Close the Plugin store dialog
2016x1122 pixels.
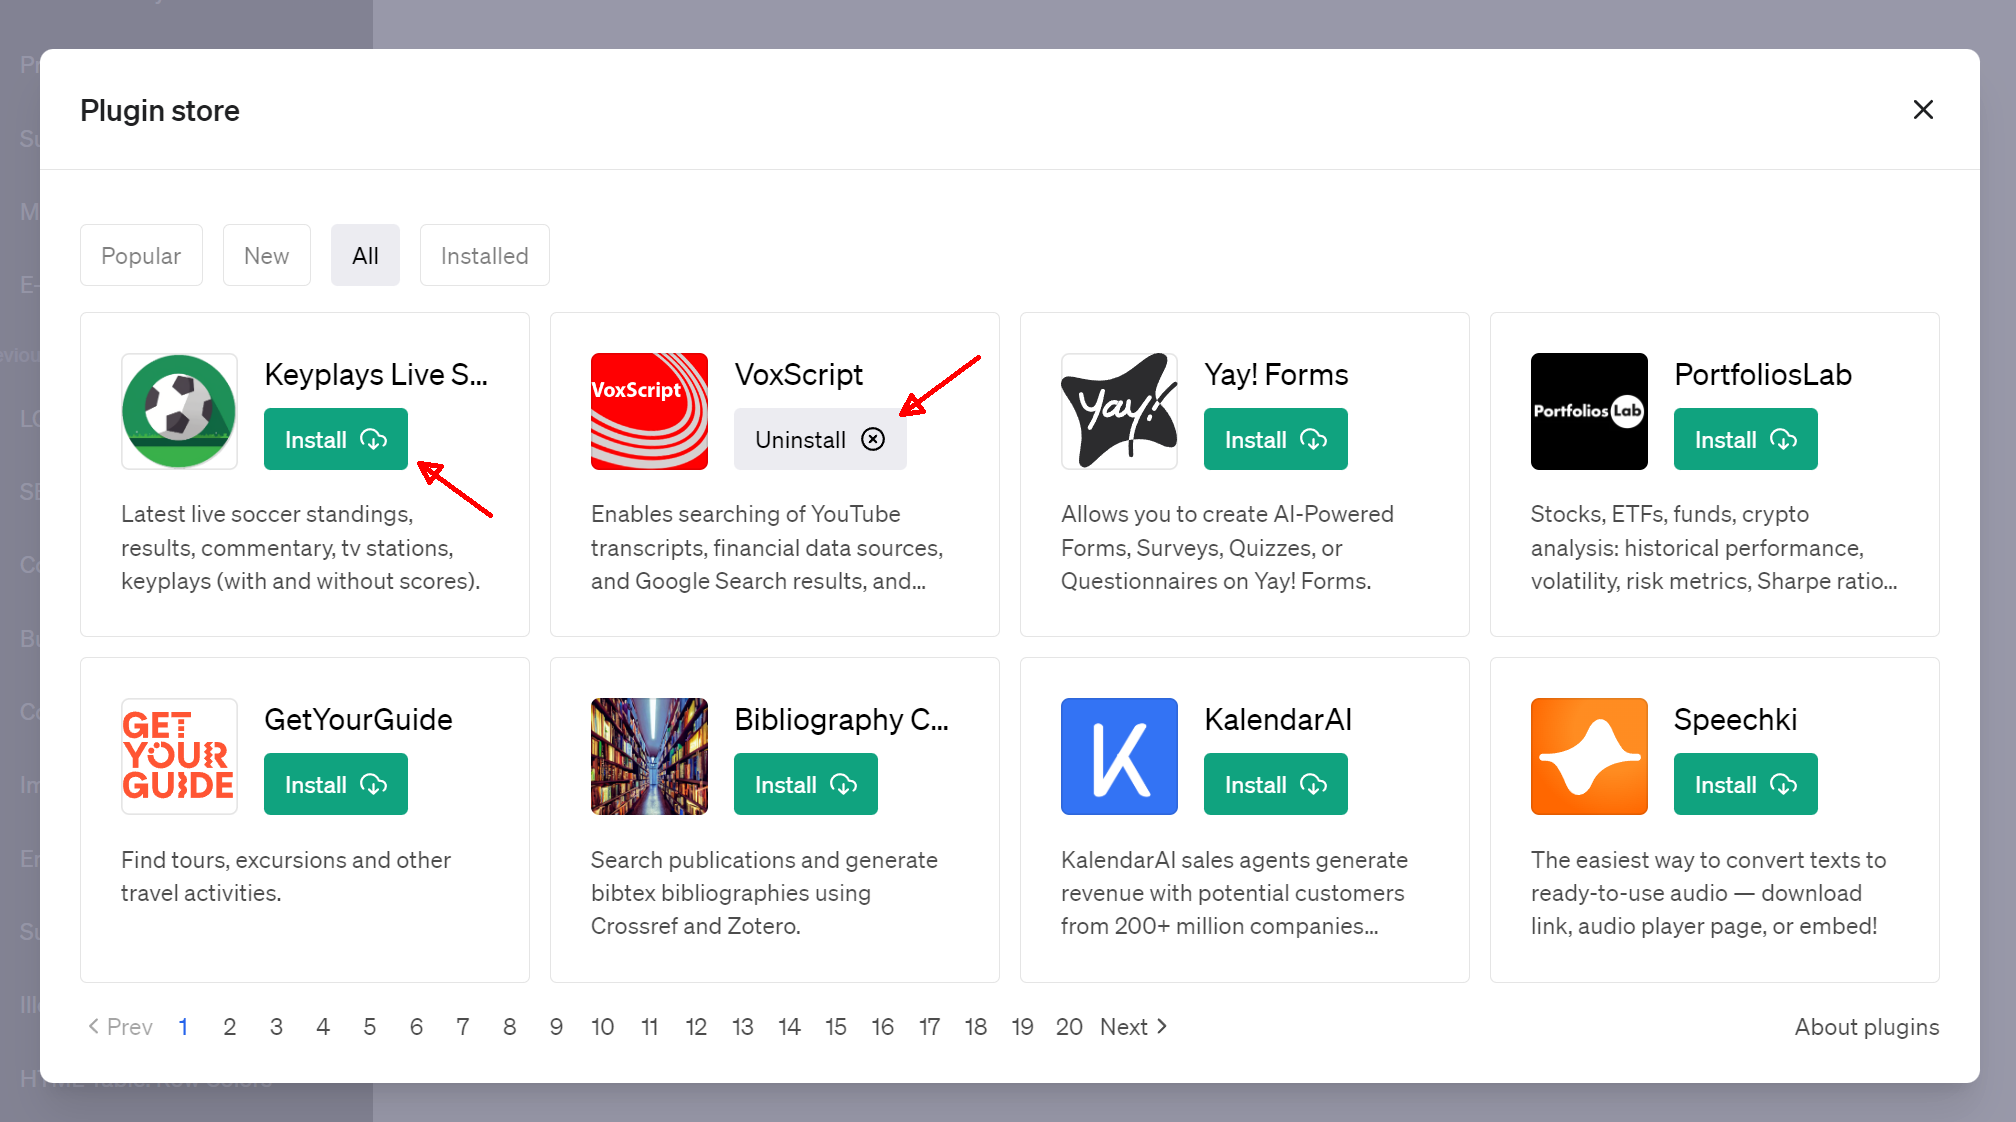click(1923, 110)
